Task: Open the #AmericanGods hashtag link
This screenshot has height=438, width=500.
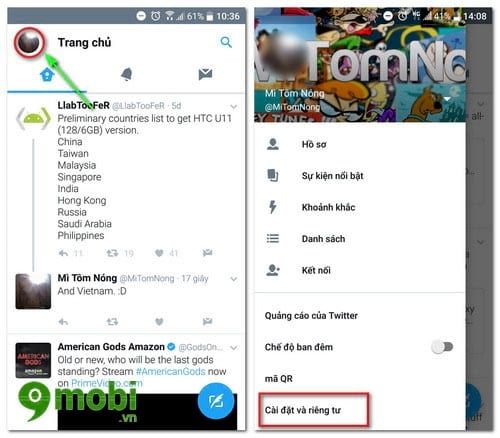Action: pyautogui.click(x=171, y=372)
